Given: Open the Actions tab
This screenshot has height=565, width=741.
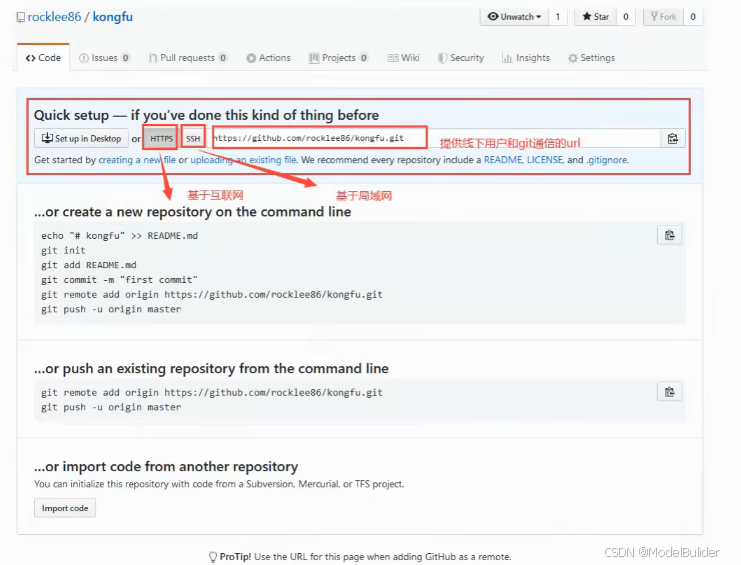Looking at the screenshot, I should (268, 58).
